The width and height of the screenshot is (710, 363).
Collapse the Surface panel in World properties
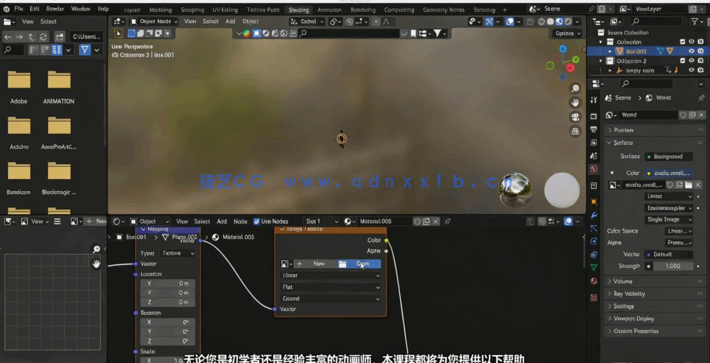pos(655,143)
